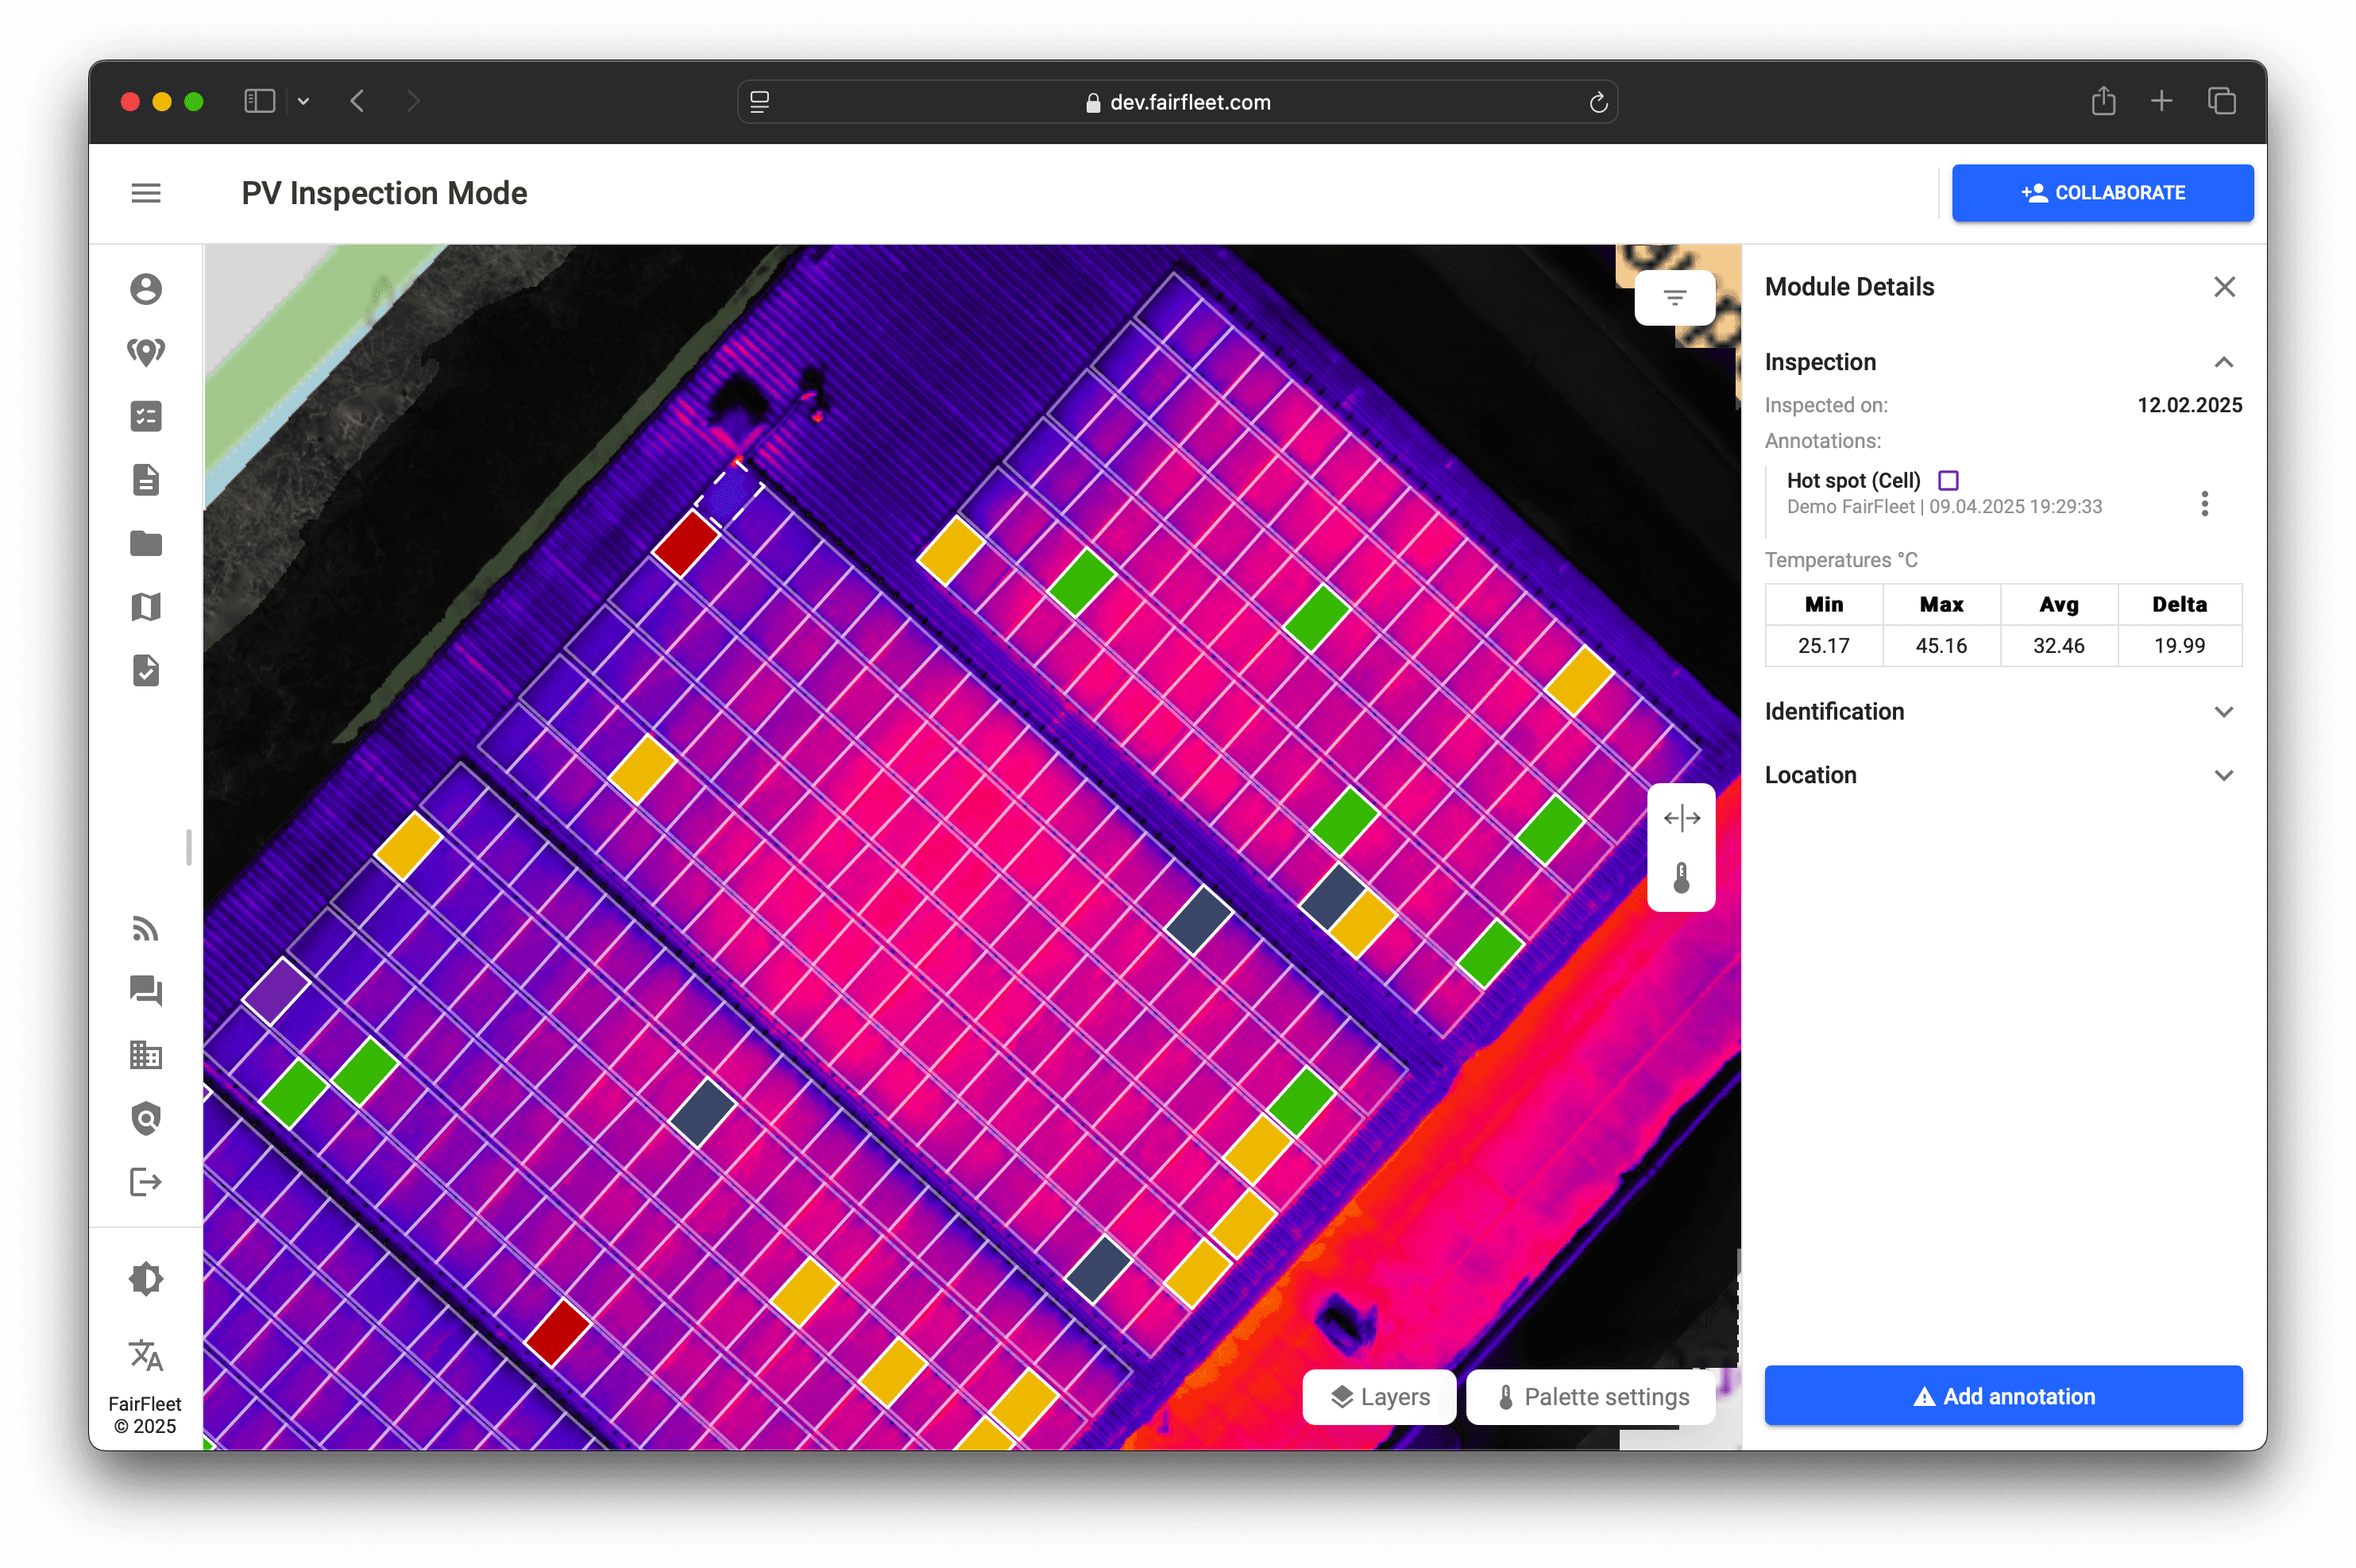The width and height of the screenshot is (2356, 1568).
Task: Click the map icon in sidebar
Action: (x=146, y=607)
